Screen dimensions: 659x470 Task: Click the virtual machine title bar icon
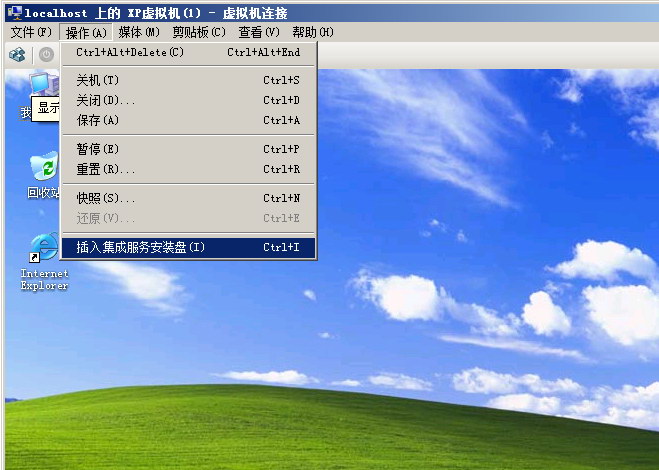(15, 13)
